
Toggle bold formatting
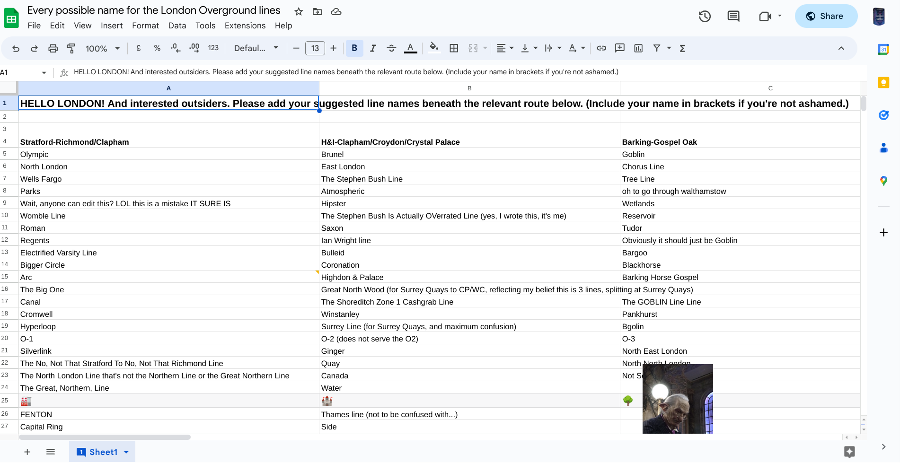point(354,49)
